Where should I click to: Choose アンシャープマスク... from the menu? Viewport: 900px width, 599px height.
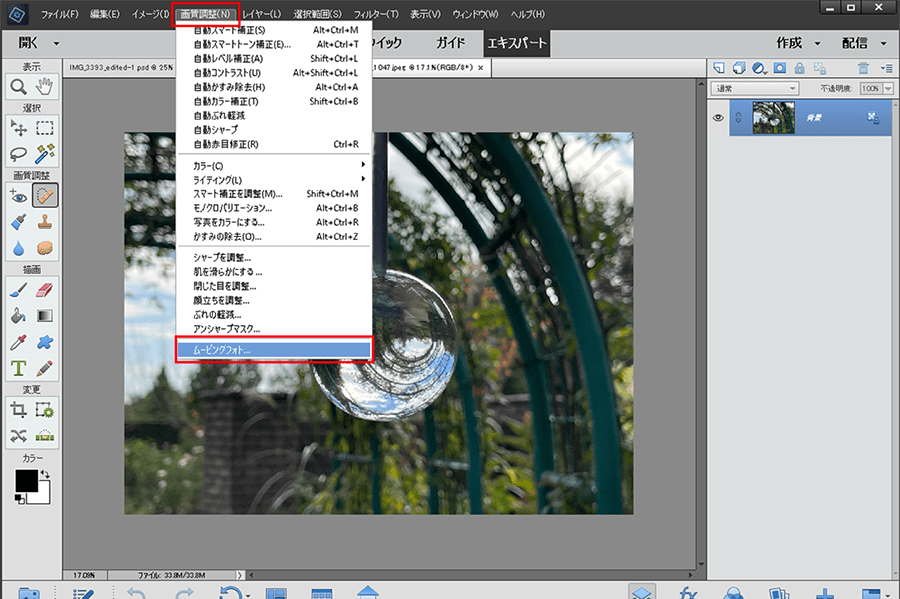point(274,329)
